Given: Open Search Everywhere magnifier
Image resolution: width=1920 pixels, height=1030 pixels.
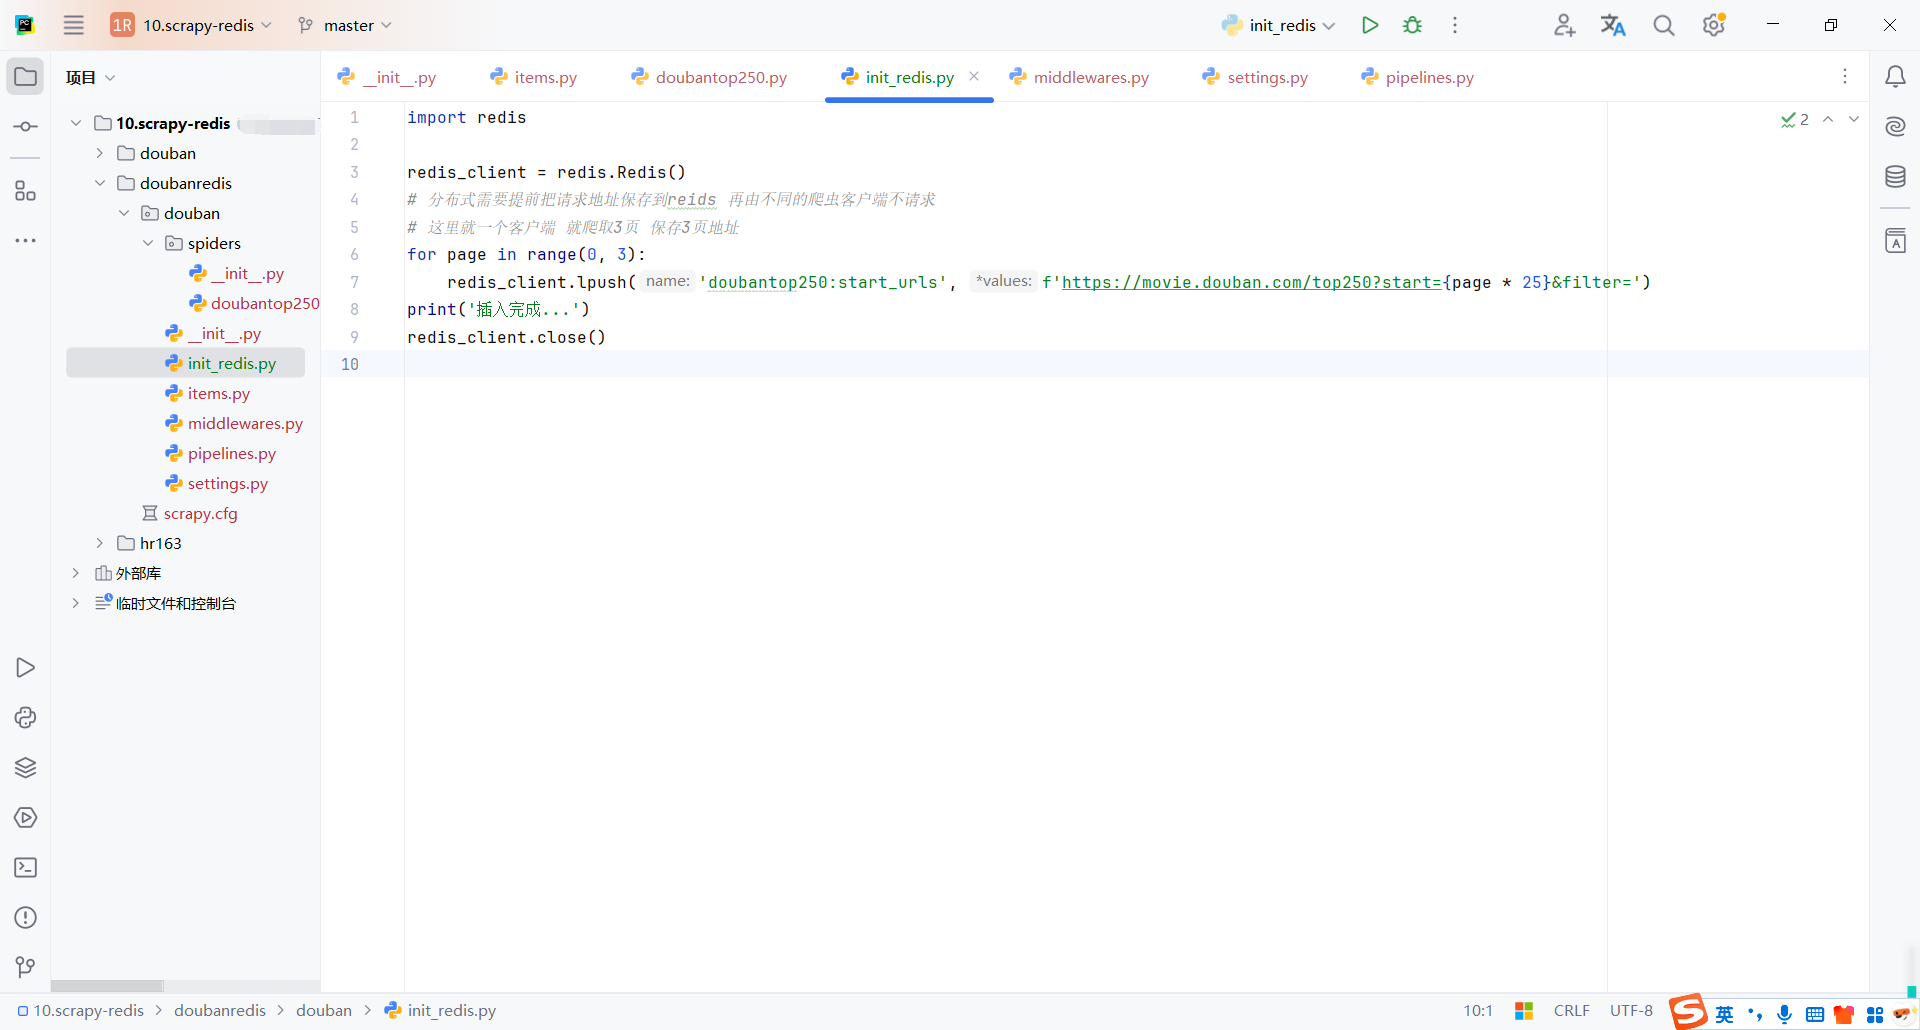Looking at the screenshot, I should pos(1664,25).
